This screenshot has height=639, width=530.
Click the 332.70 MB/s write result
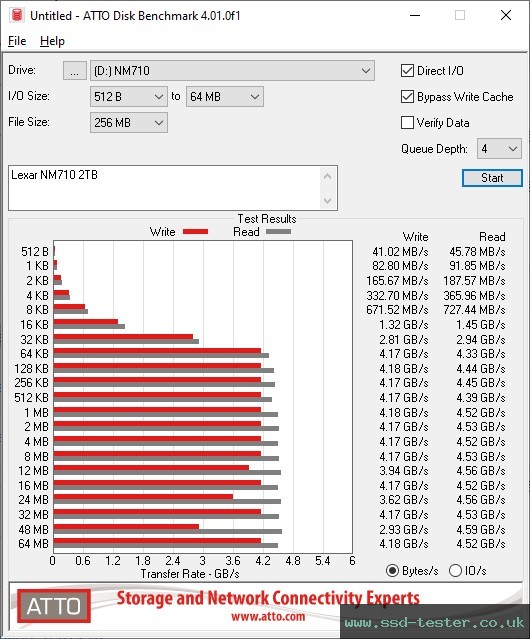(x=397, y=295)
